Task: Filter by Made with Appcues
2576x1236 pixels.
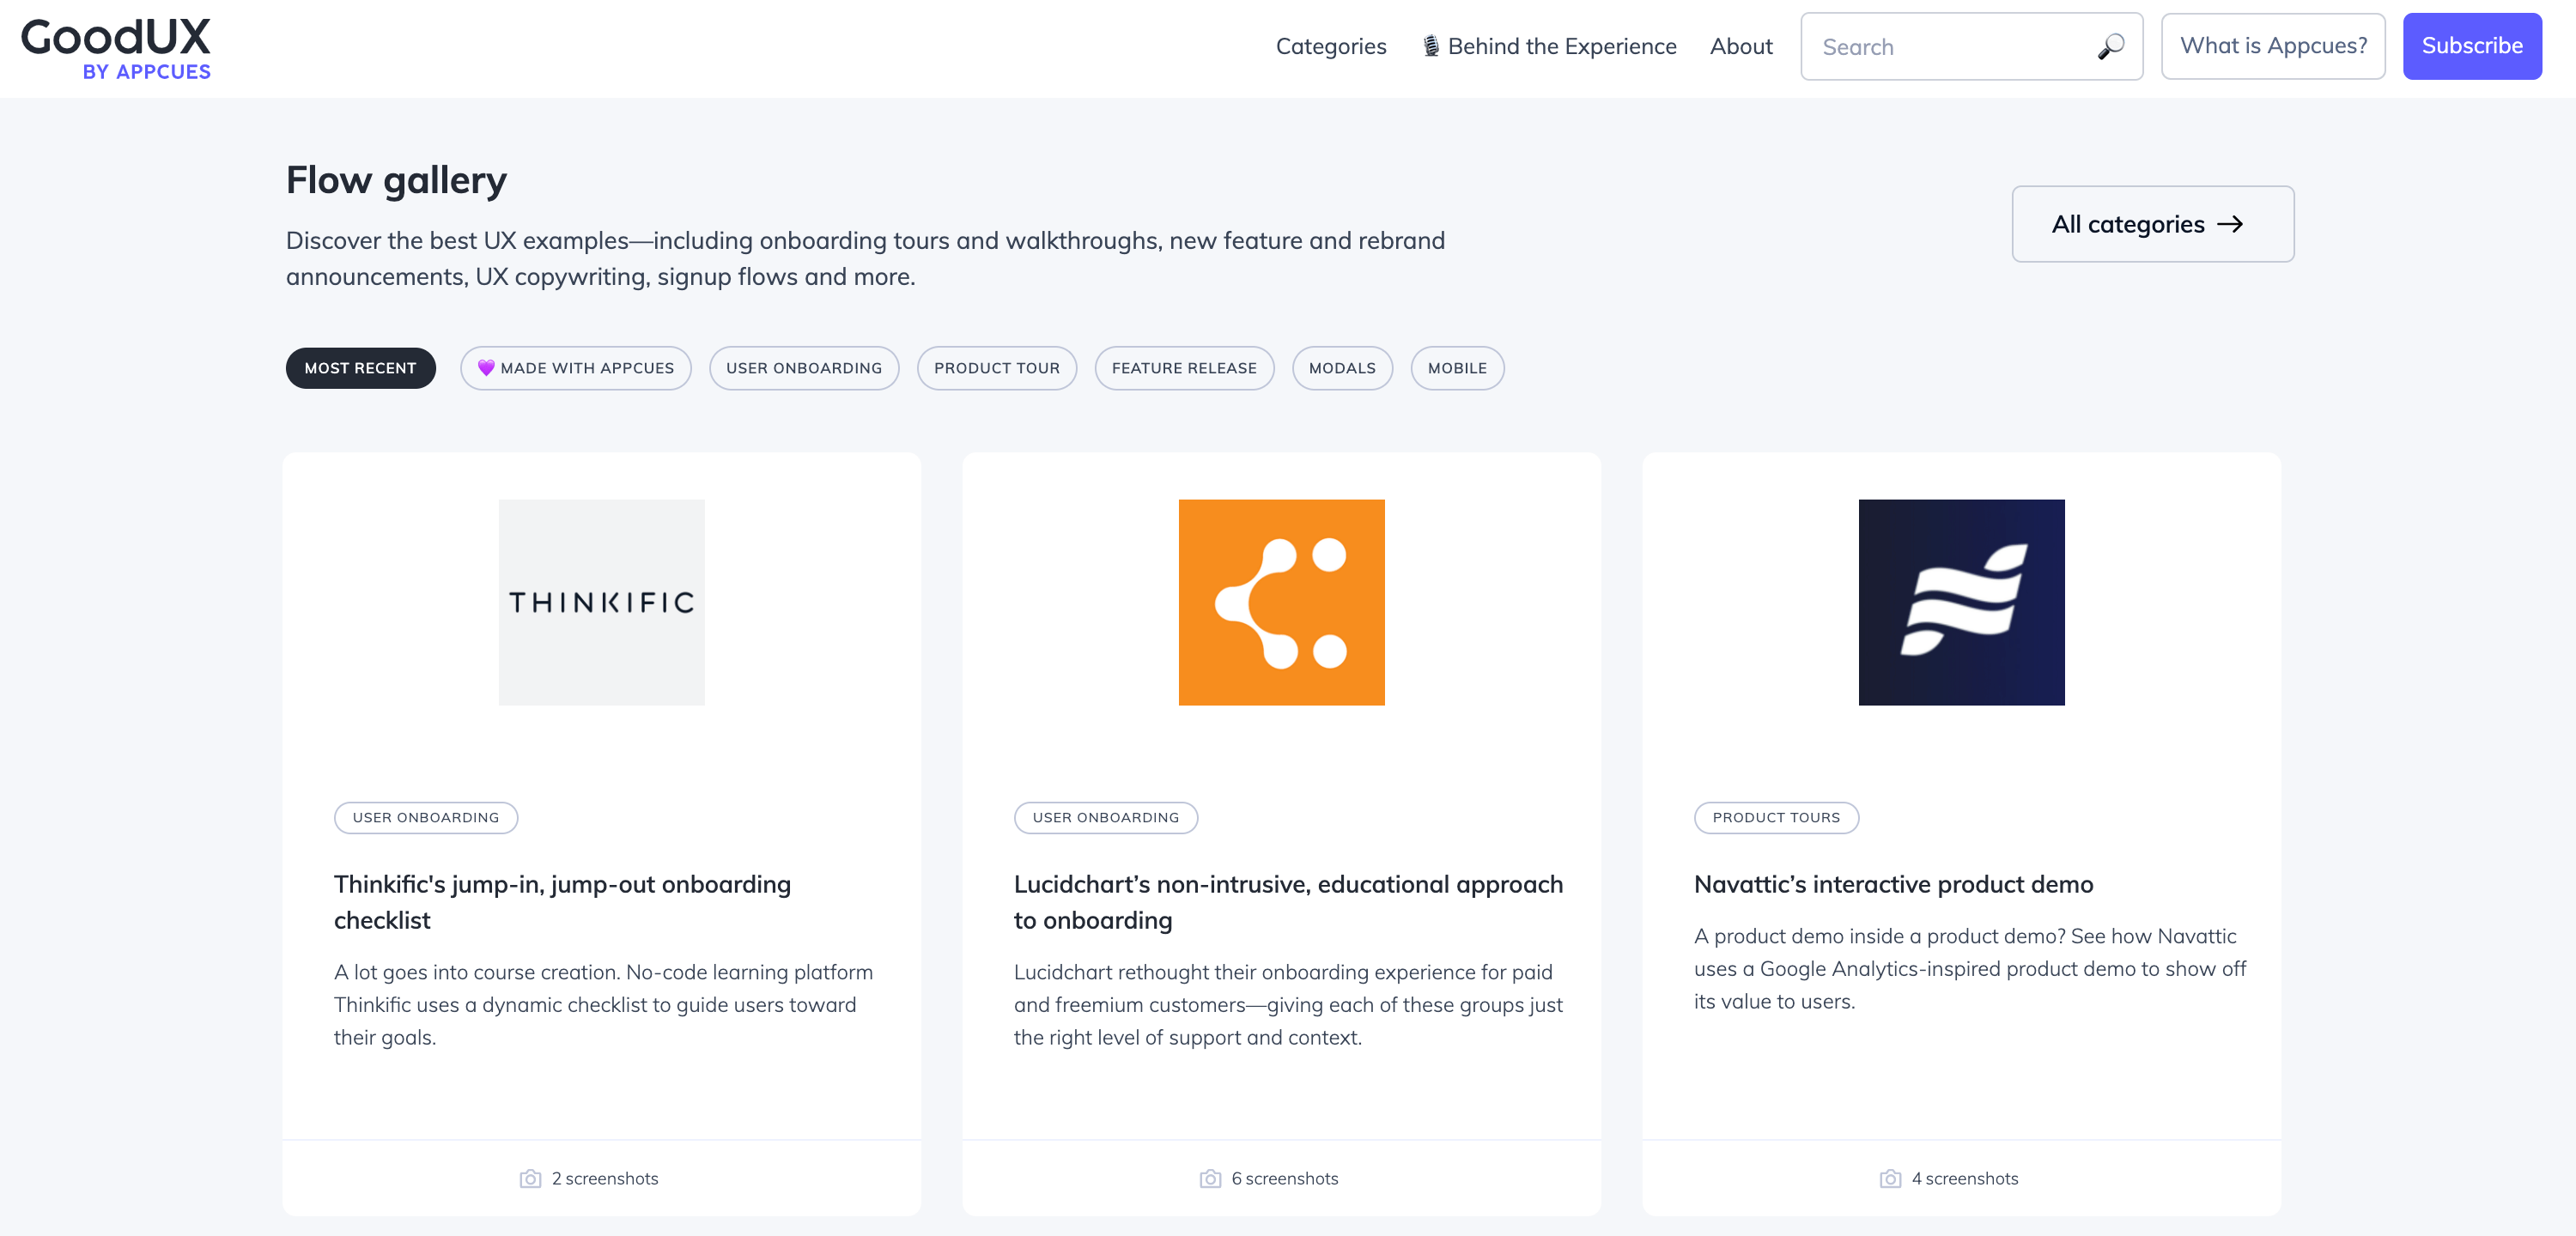Action: pos(576,368)
